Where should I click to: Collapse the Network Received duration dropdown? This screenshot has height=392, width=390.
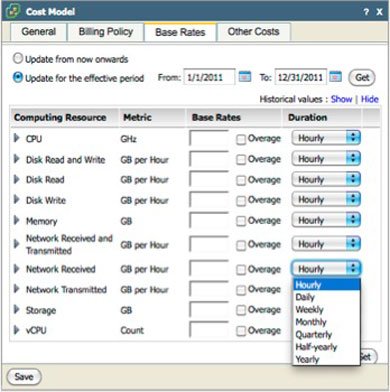coord(326,269)
